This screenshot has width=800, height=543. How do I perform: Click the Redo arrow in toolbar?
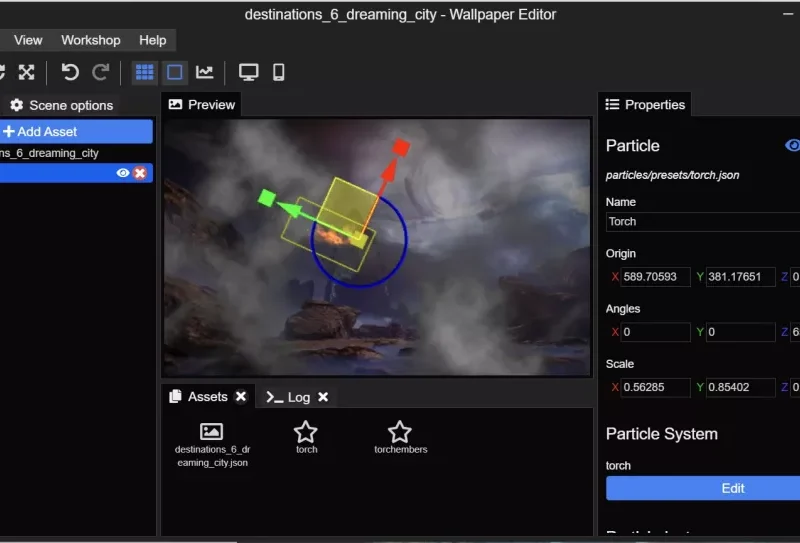(x=101, y=72)
